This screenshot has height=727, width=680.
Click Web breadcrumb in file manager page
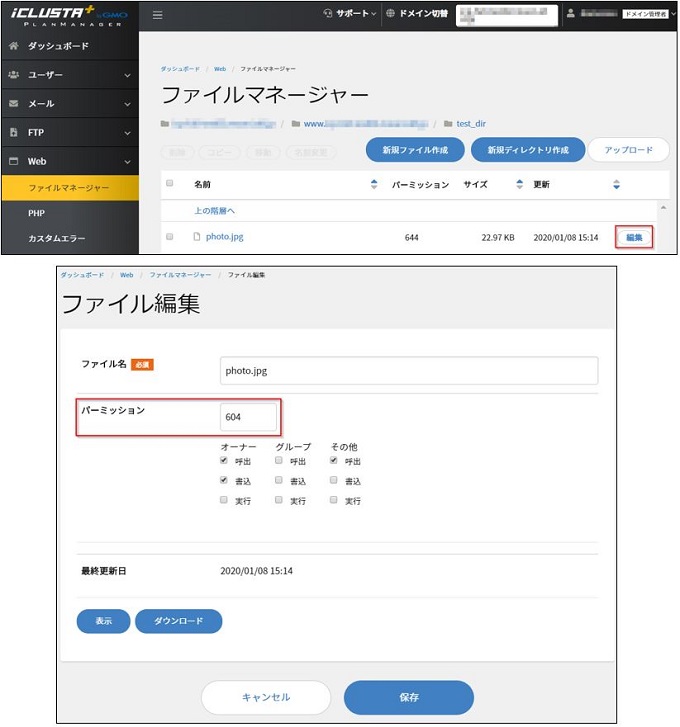(x=220, y=69)
